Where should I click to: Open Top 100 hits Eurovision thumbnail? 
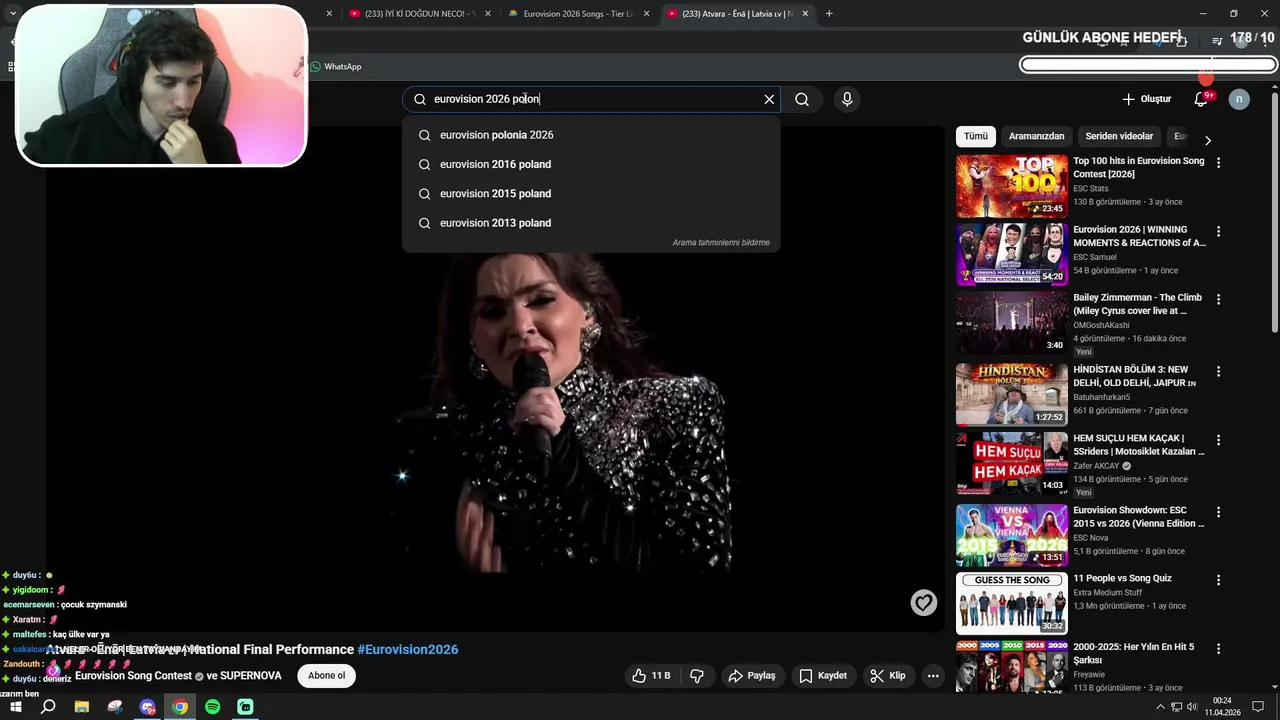1011,186
